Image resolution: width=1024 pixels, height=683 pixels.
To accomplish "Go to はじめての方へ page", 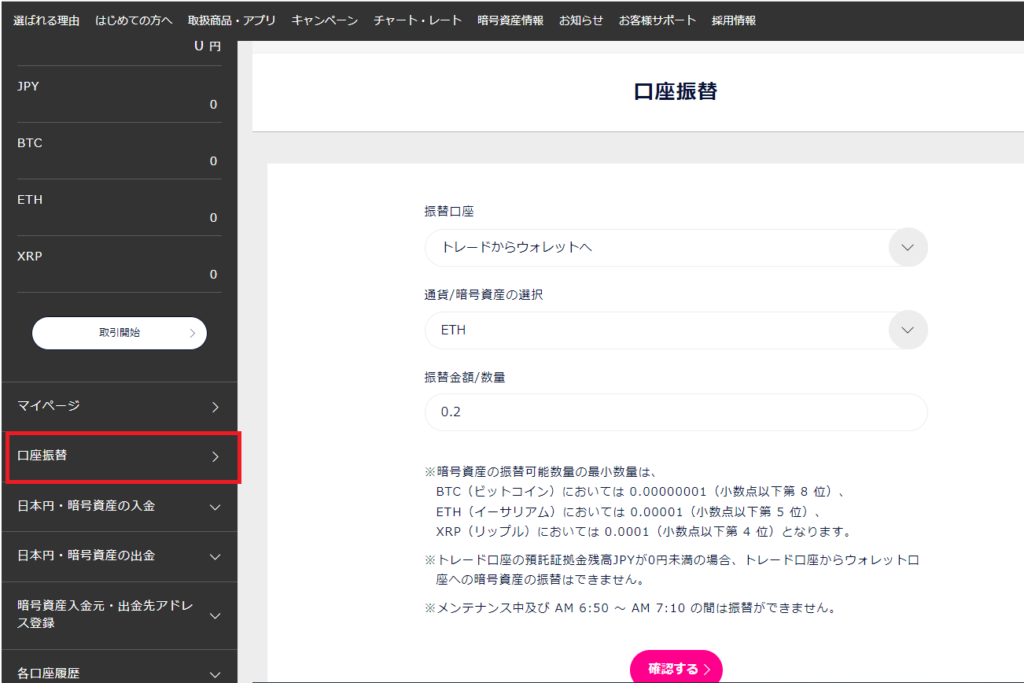I will 133,20.
